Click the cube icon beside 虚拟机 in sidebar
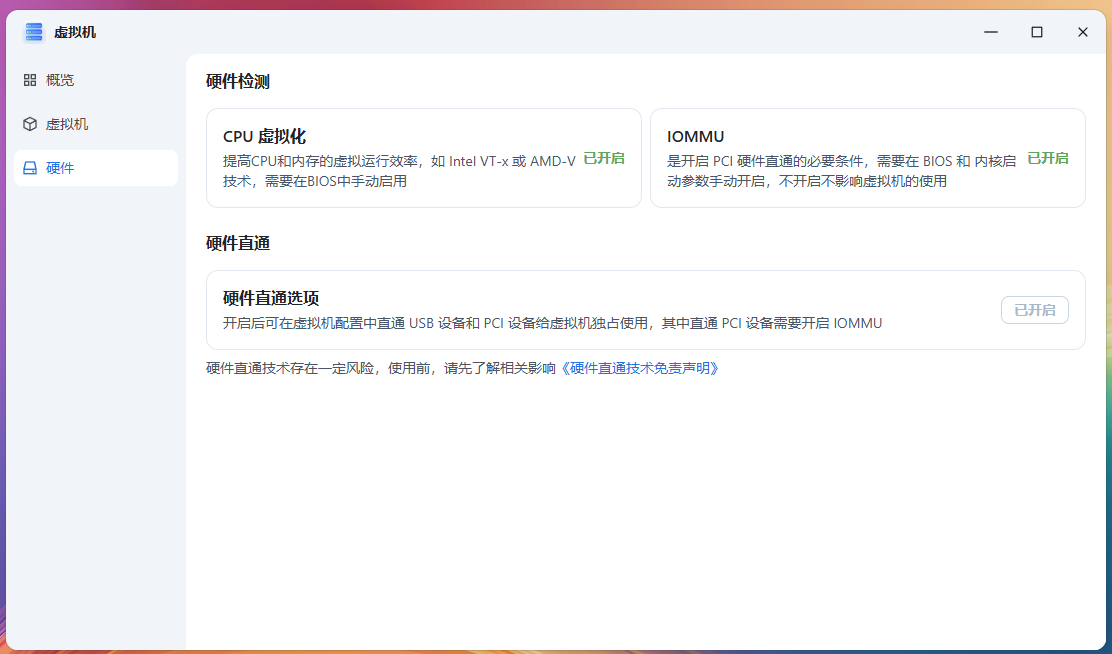The image size is (1112, 654). (x=30, y=123)
